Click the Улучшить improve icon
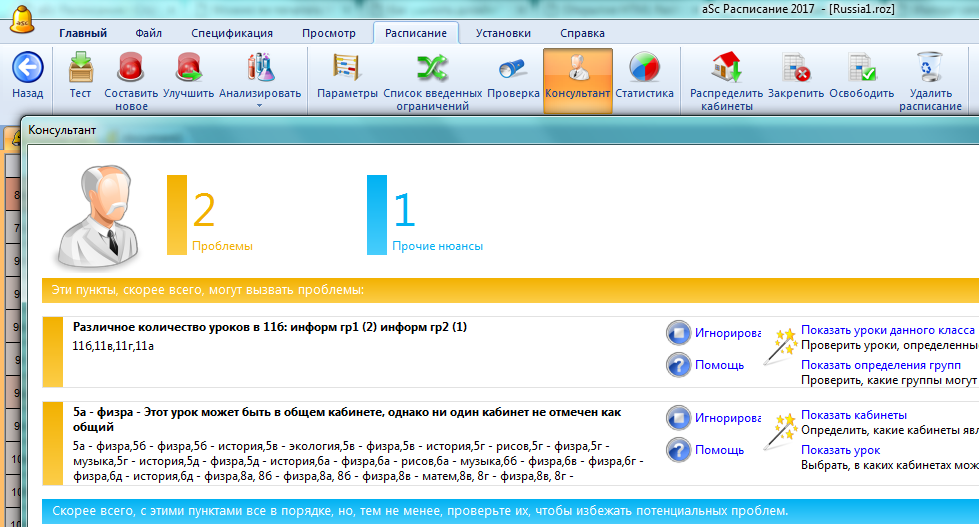 [x=188, y=69]
